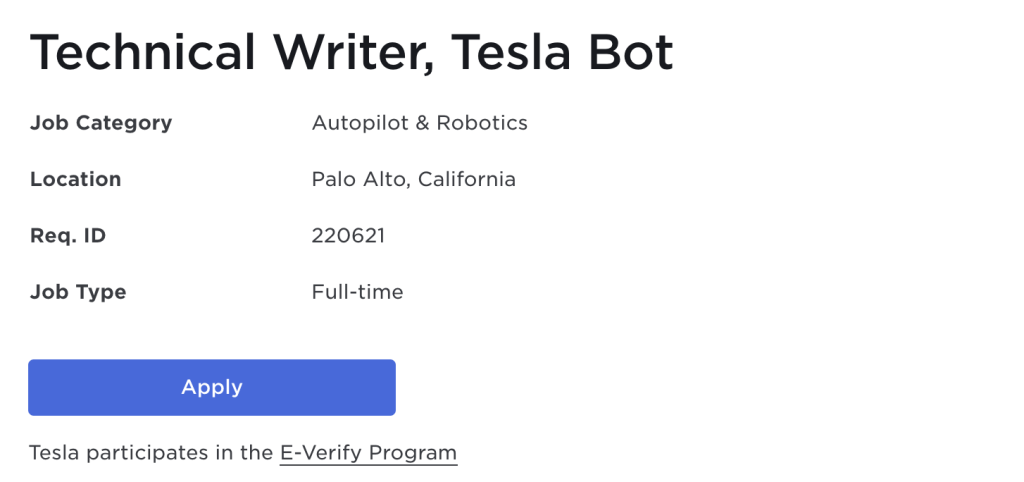Click the "Full-time" job type value
1024x482 pixels.
(x=357, y=293)
